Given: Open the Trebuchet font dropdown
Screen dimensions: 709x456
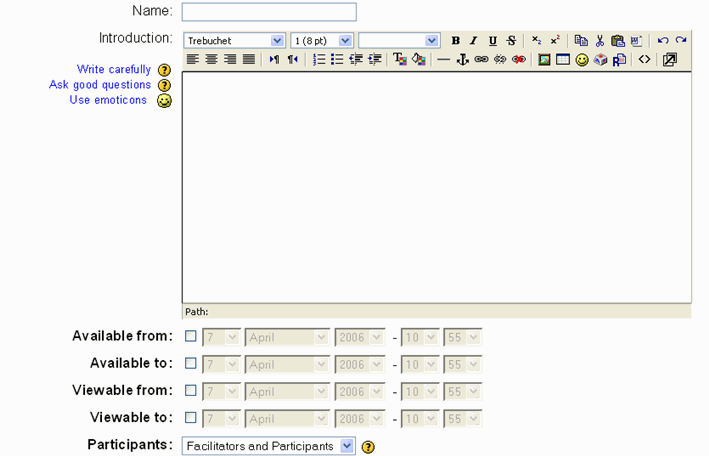Looking at the screenshot, I should [x=235, y=41].
